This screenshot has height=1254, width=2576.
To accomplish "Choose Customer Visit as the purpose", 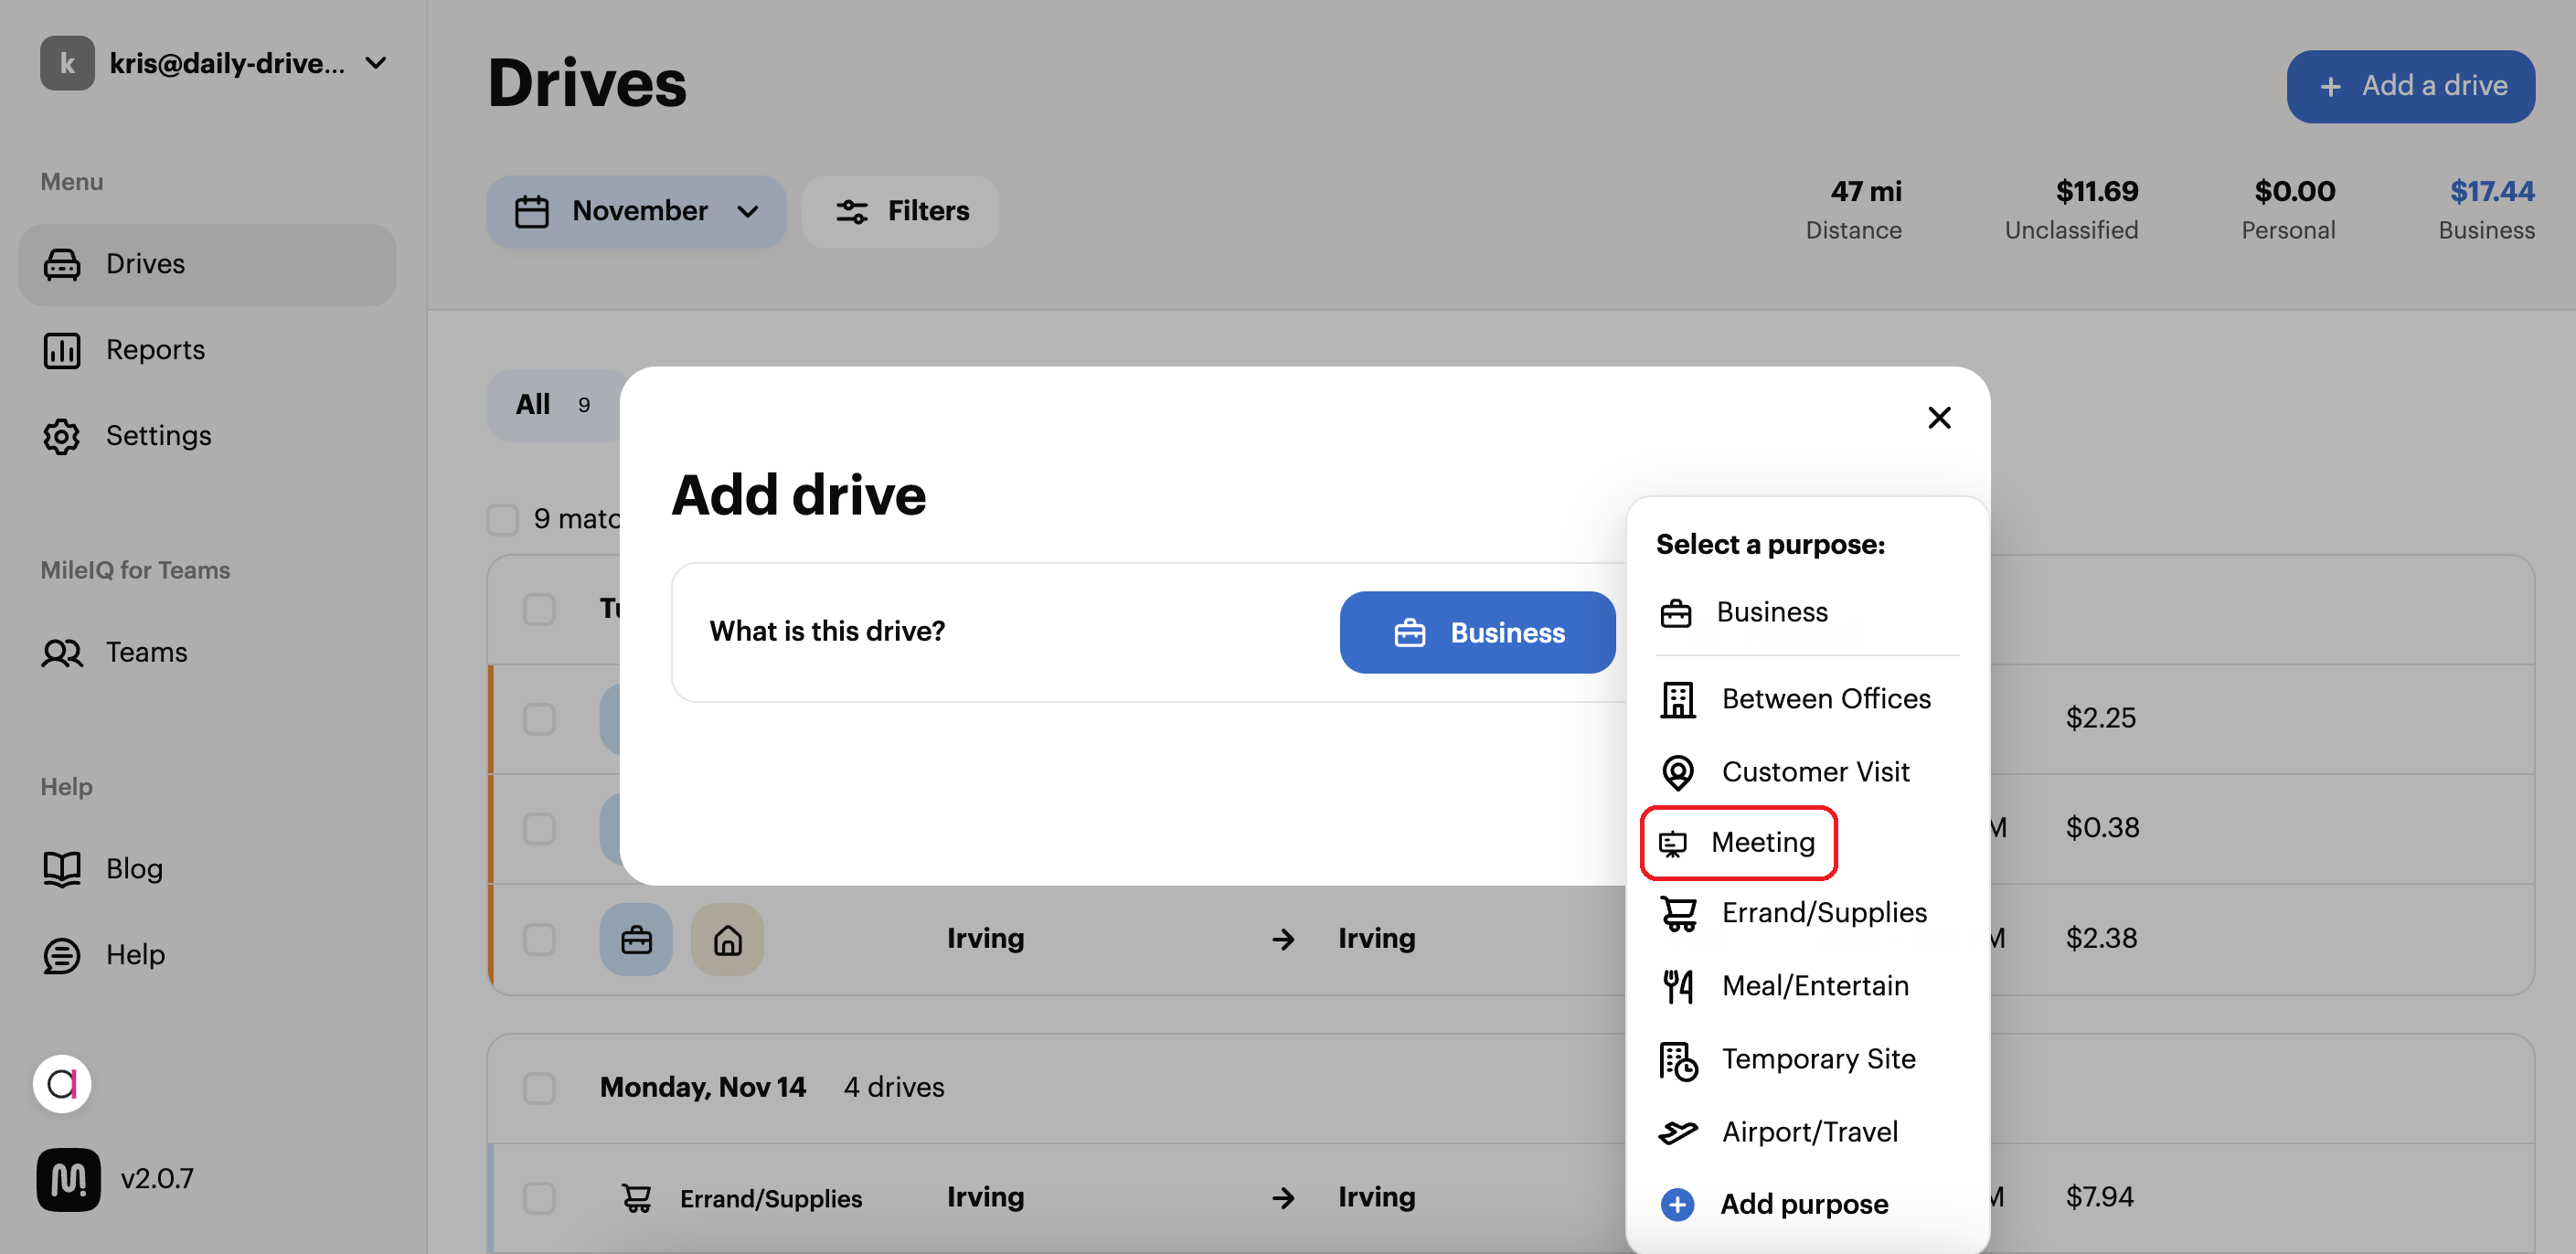I will tap(1815, 771).
